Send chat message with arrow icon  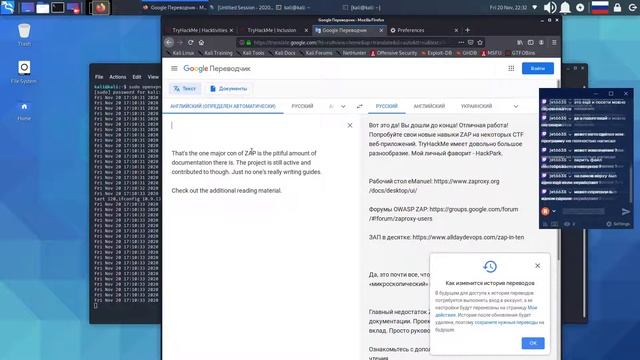pos(625,211)
